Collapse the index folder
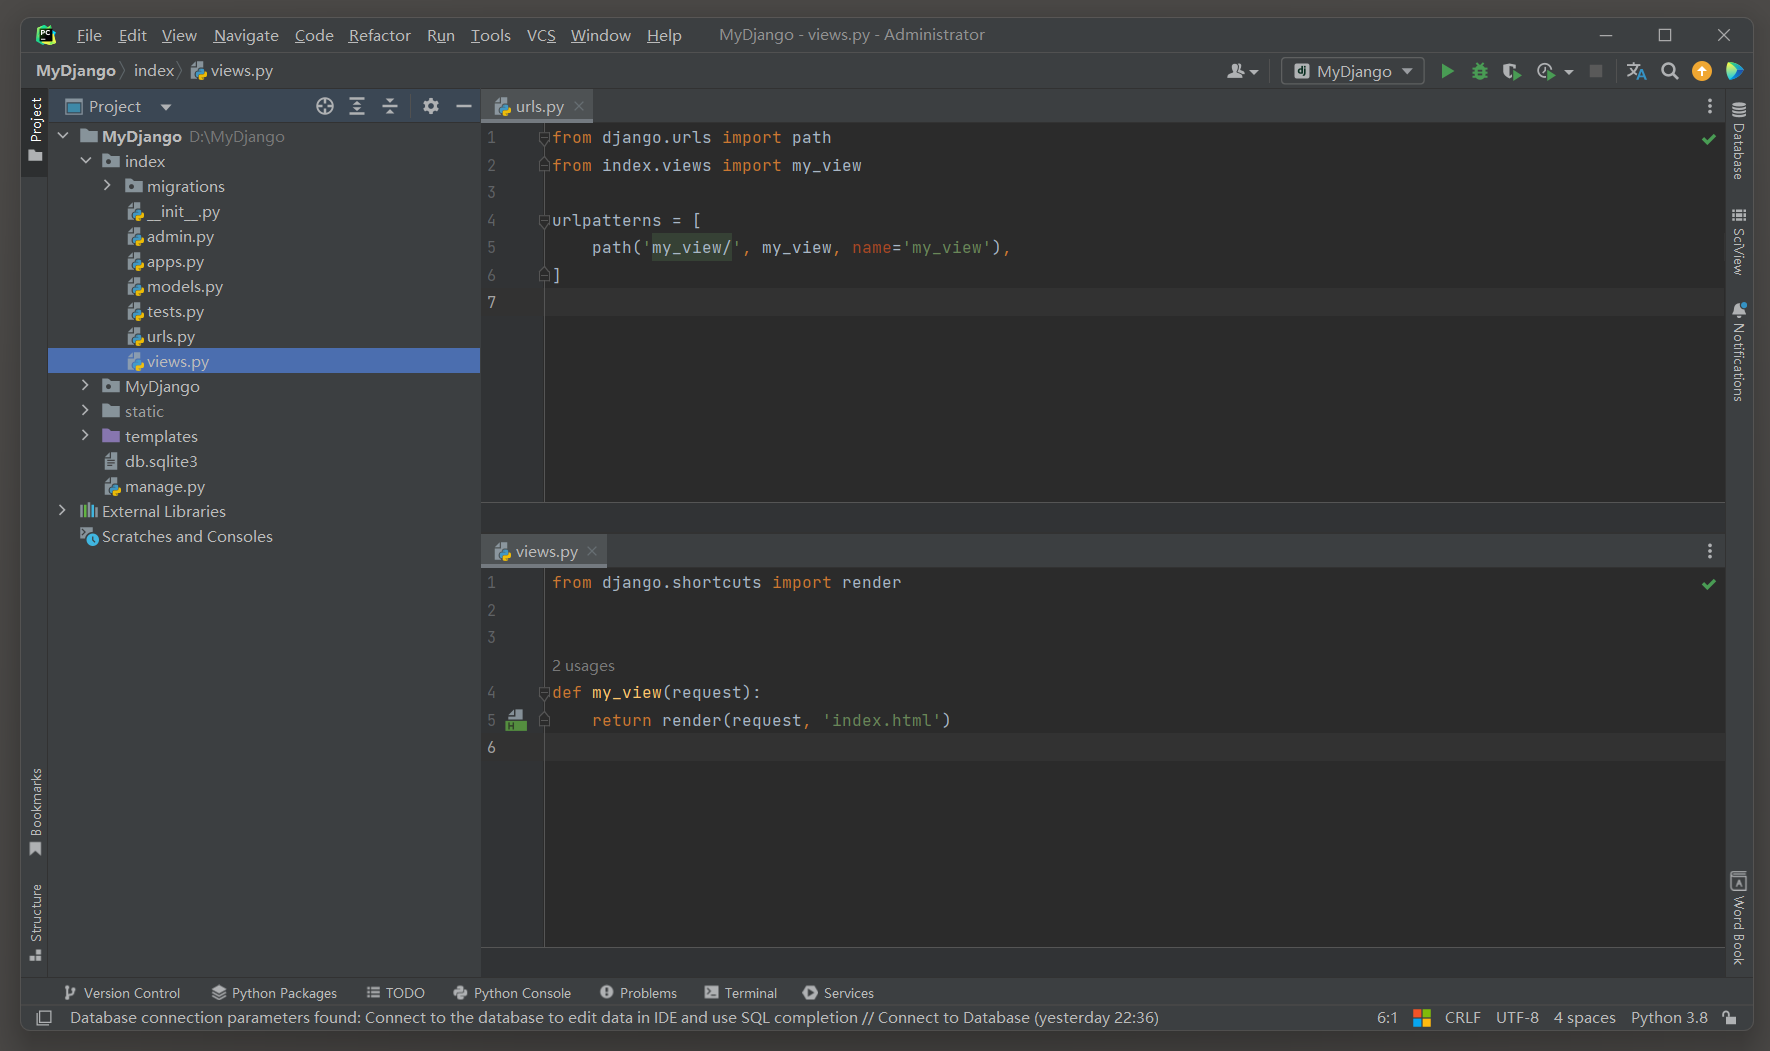Screen dimensions: 1770x1051 pos(85,161)
